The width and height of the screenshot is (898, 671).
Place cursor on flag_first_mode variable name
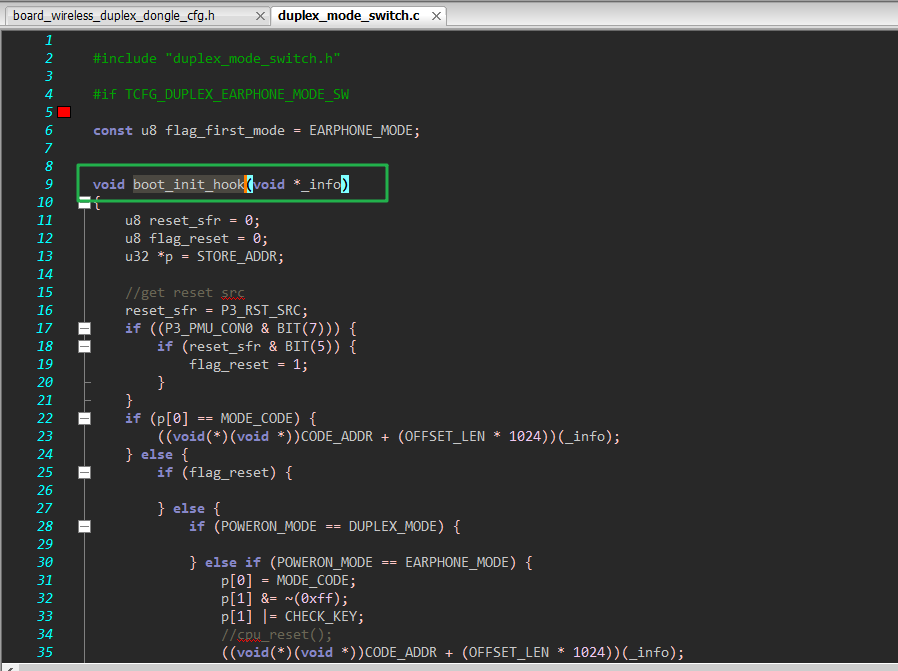(x=225, y=131)
